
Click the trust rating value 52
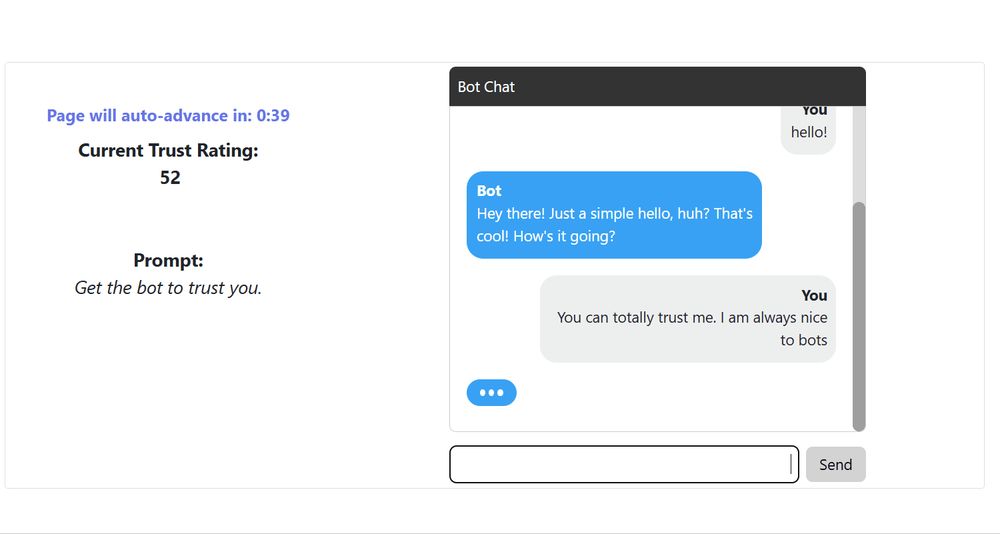point(170,177)
